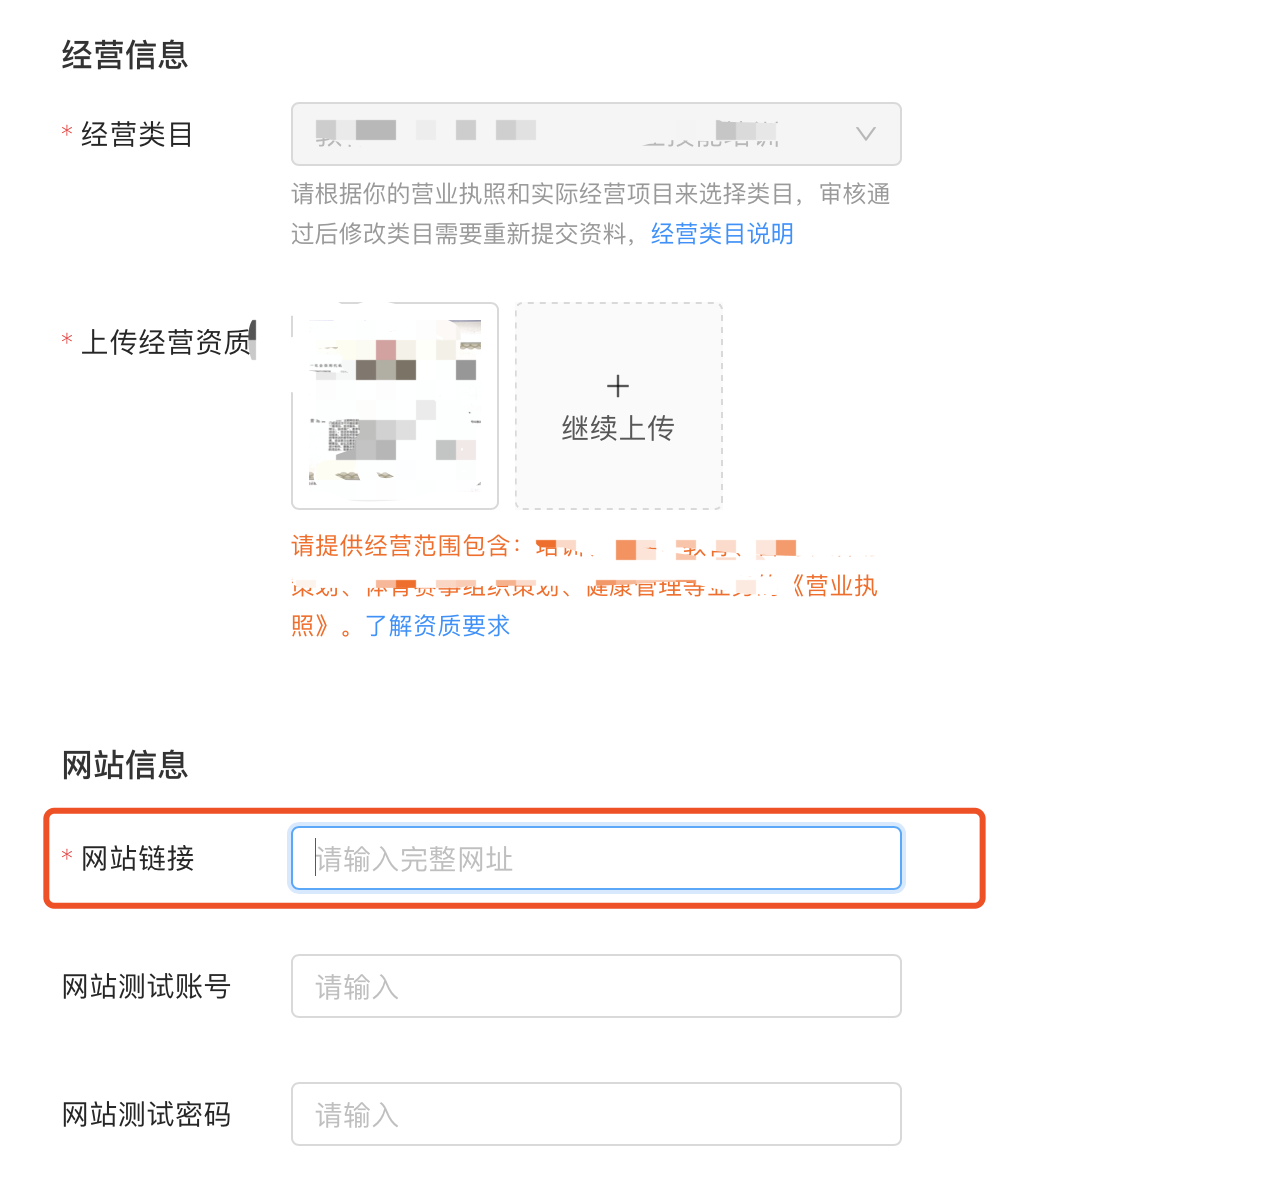Click the 经营信息 section heading
Screen dimensions: 1266x1200
[124, 55]
